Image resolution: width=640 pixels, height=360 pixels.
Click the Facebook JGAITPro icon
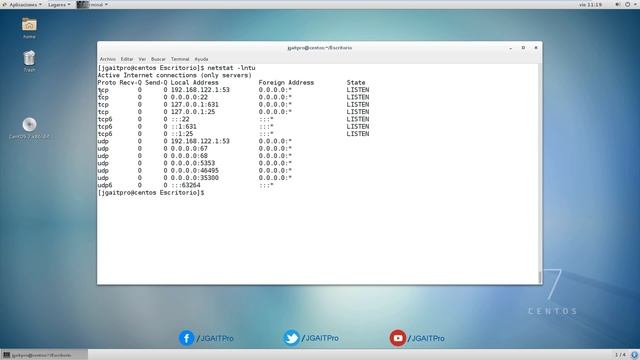tap(187, 338)
